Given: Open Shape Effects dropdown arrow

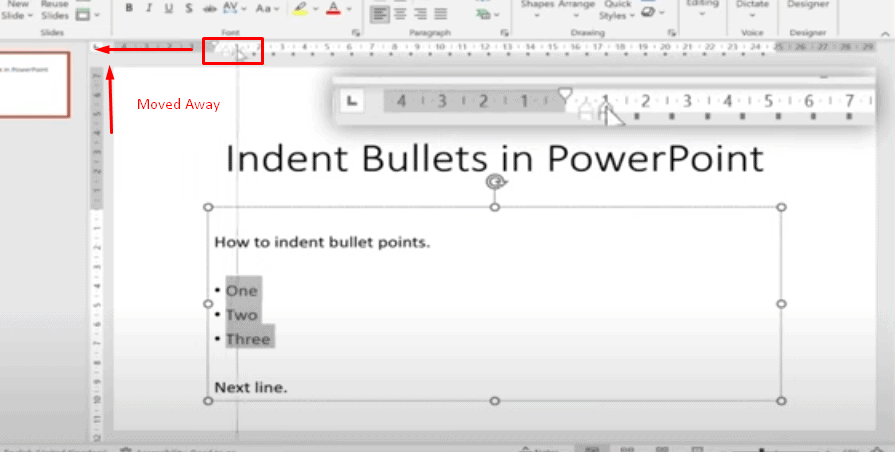Looking at the screenshot, I should [x=660, y=12].
